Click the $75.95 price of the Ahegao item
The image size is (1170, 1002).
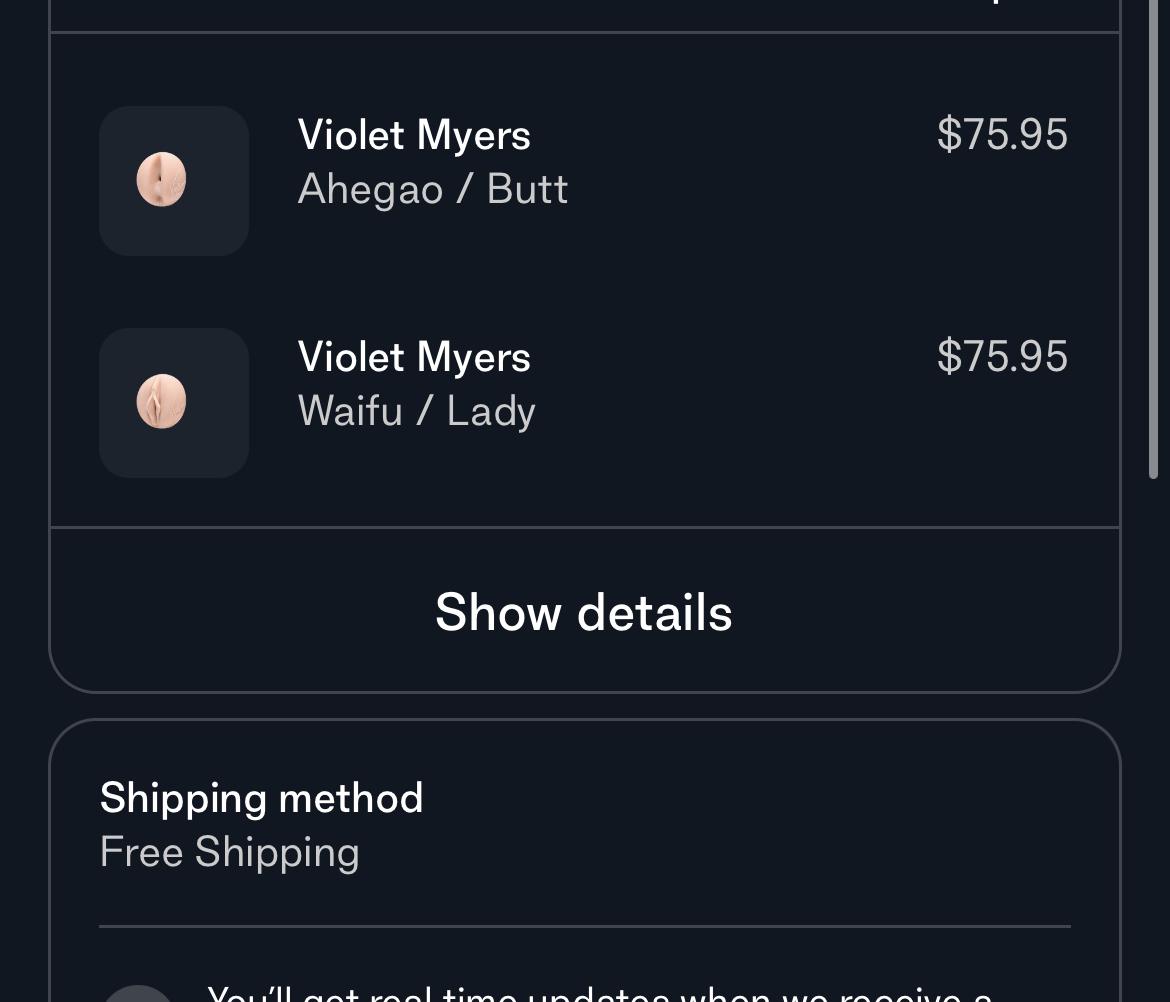(1002, 135)
